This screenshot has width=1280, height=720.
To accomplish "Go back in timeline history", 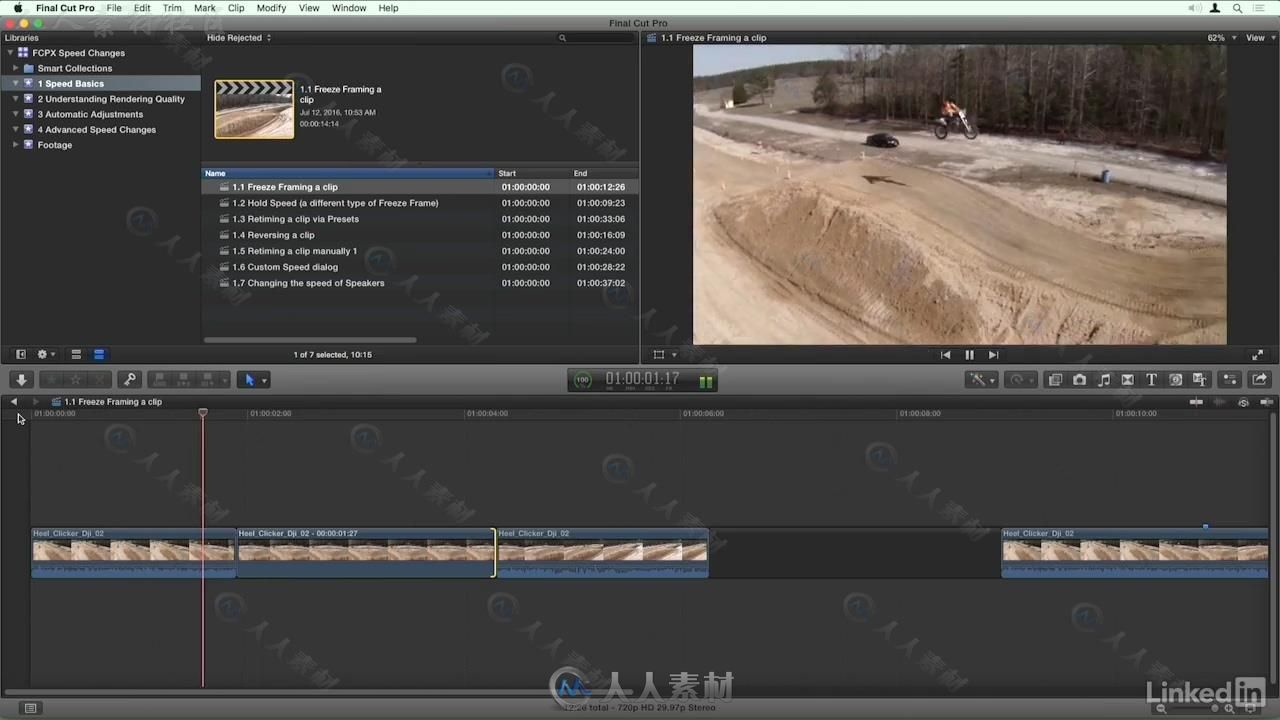I will pyautogui.click(x=14, y=402).
